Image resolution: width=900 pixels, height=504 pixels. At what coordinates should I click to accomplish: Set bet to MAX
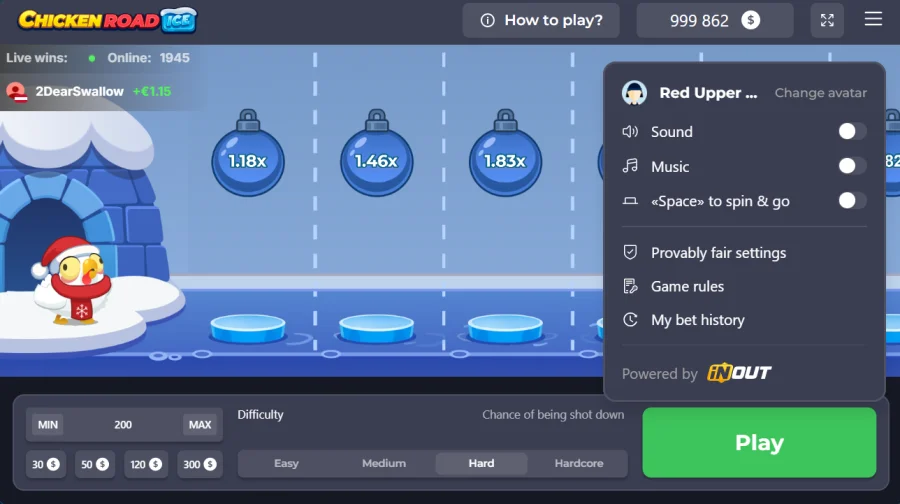point(200,425)
